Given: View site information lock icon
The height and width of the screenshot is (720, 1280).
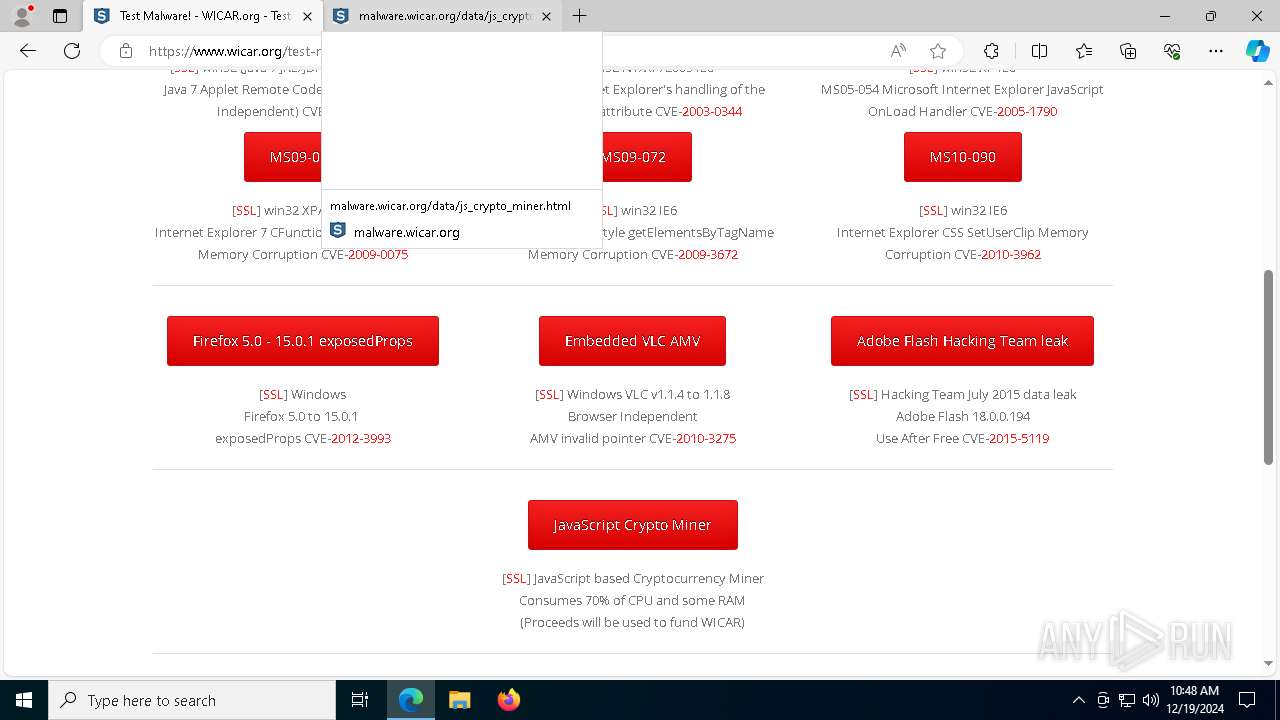Looking at the screenshot, I should click(125, 51).
